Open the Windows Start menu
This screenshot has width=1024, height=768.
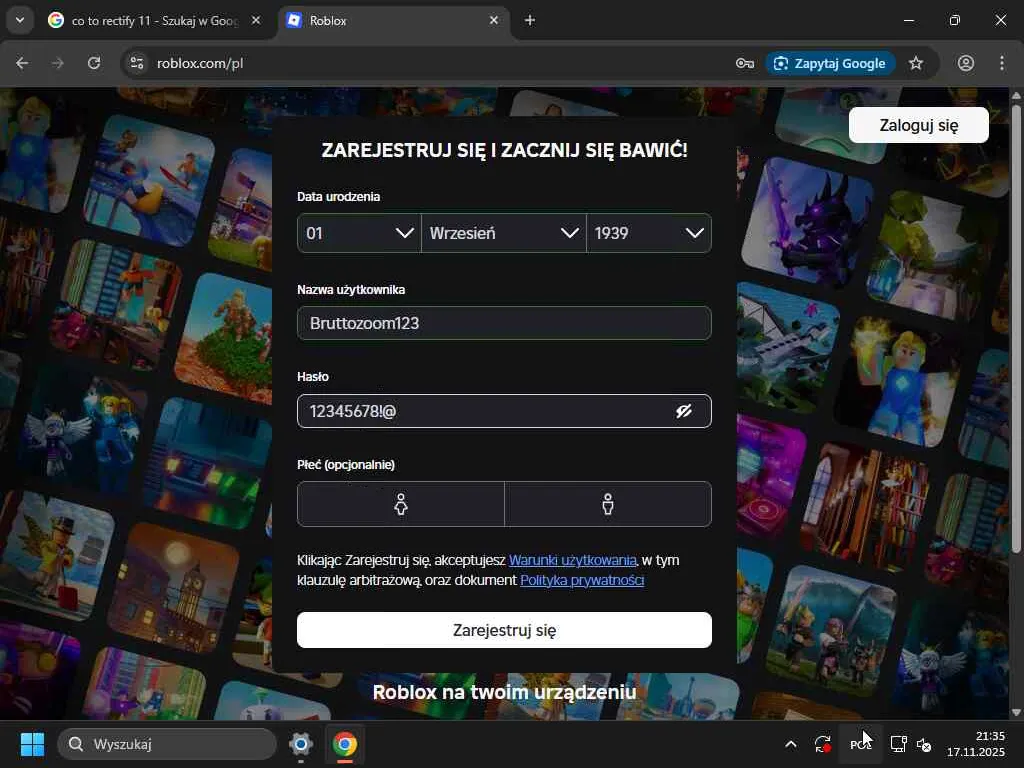pos(32,744)
